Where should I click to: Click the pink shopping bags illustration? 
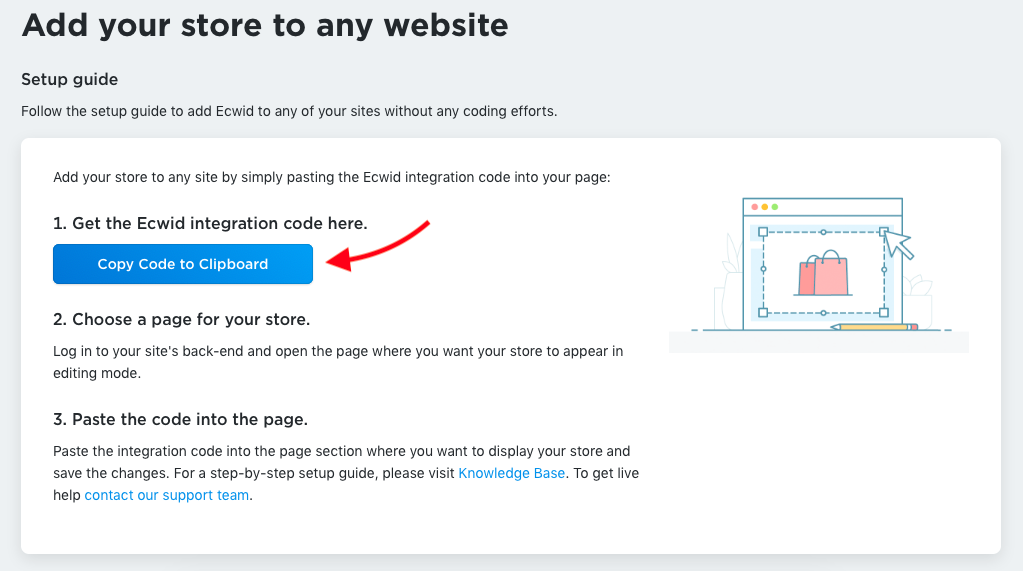822,275
